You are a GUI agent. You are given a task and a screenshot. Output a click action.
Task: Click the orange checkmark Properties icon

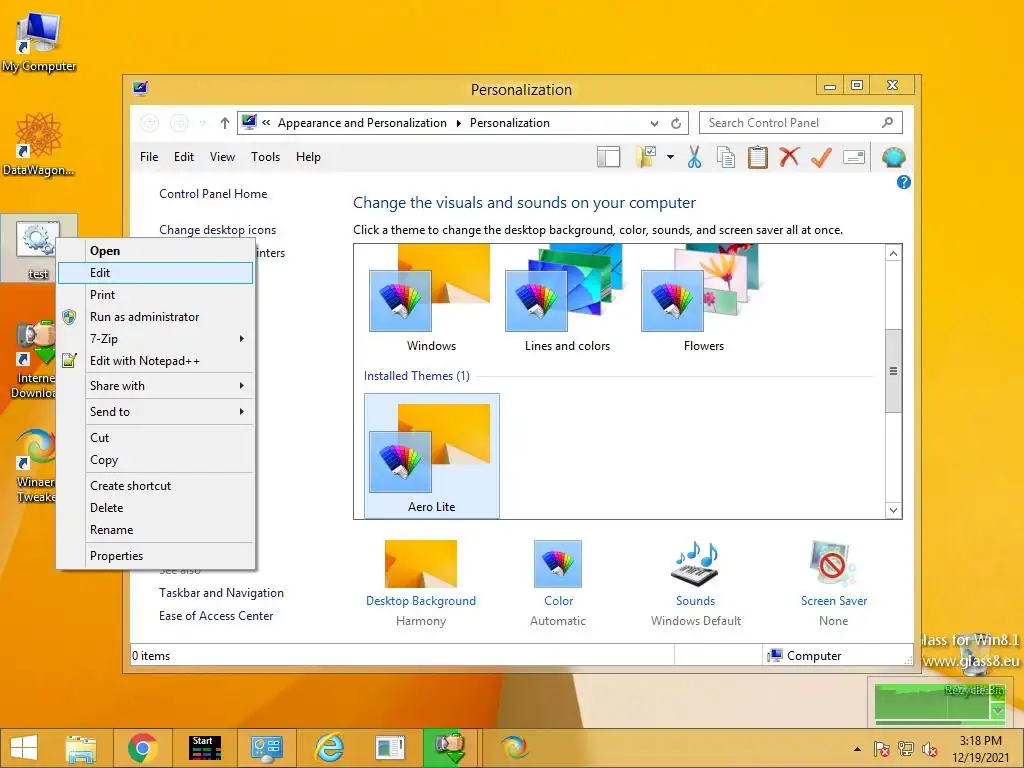click(x=822, y=157)
